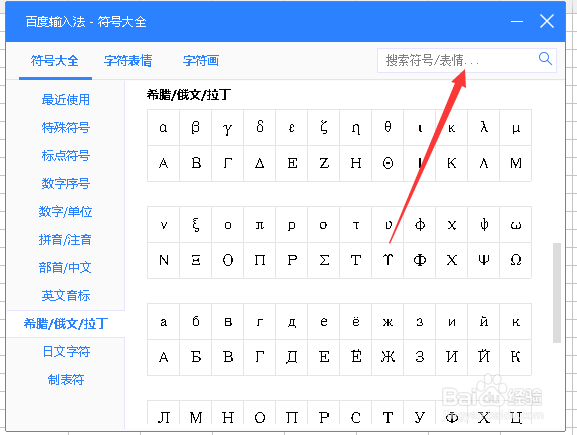The height and width of the screenshot is (435, 577).
Task: Select 希腊/俄文/拉丁 category
Action: coord(66,324)
